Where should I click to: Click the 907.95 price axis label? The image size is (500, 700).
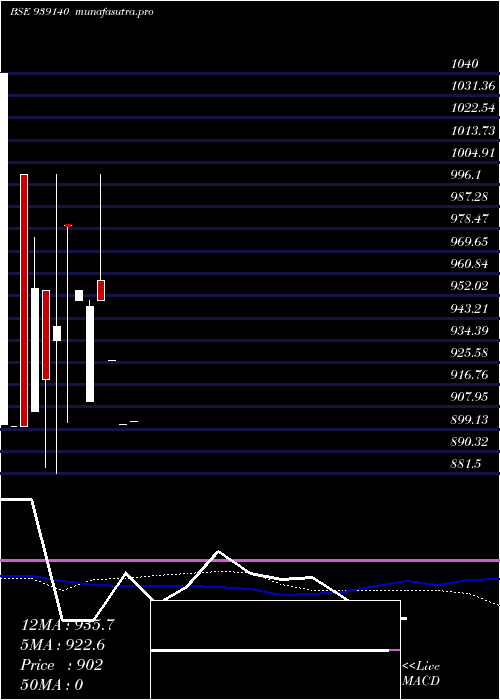click(x=469, y=397)
